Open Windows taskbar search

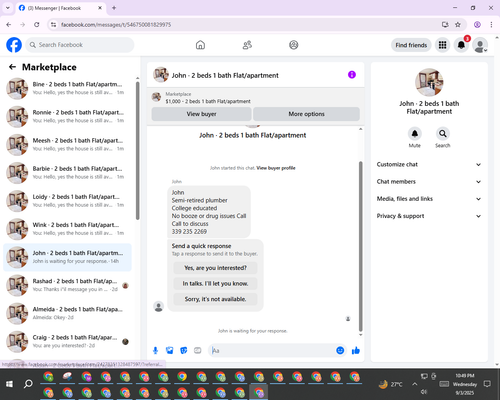(x=28, y=384)
